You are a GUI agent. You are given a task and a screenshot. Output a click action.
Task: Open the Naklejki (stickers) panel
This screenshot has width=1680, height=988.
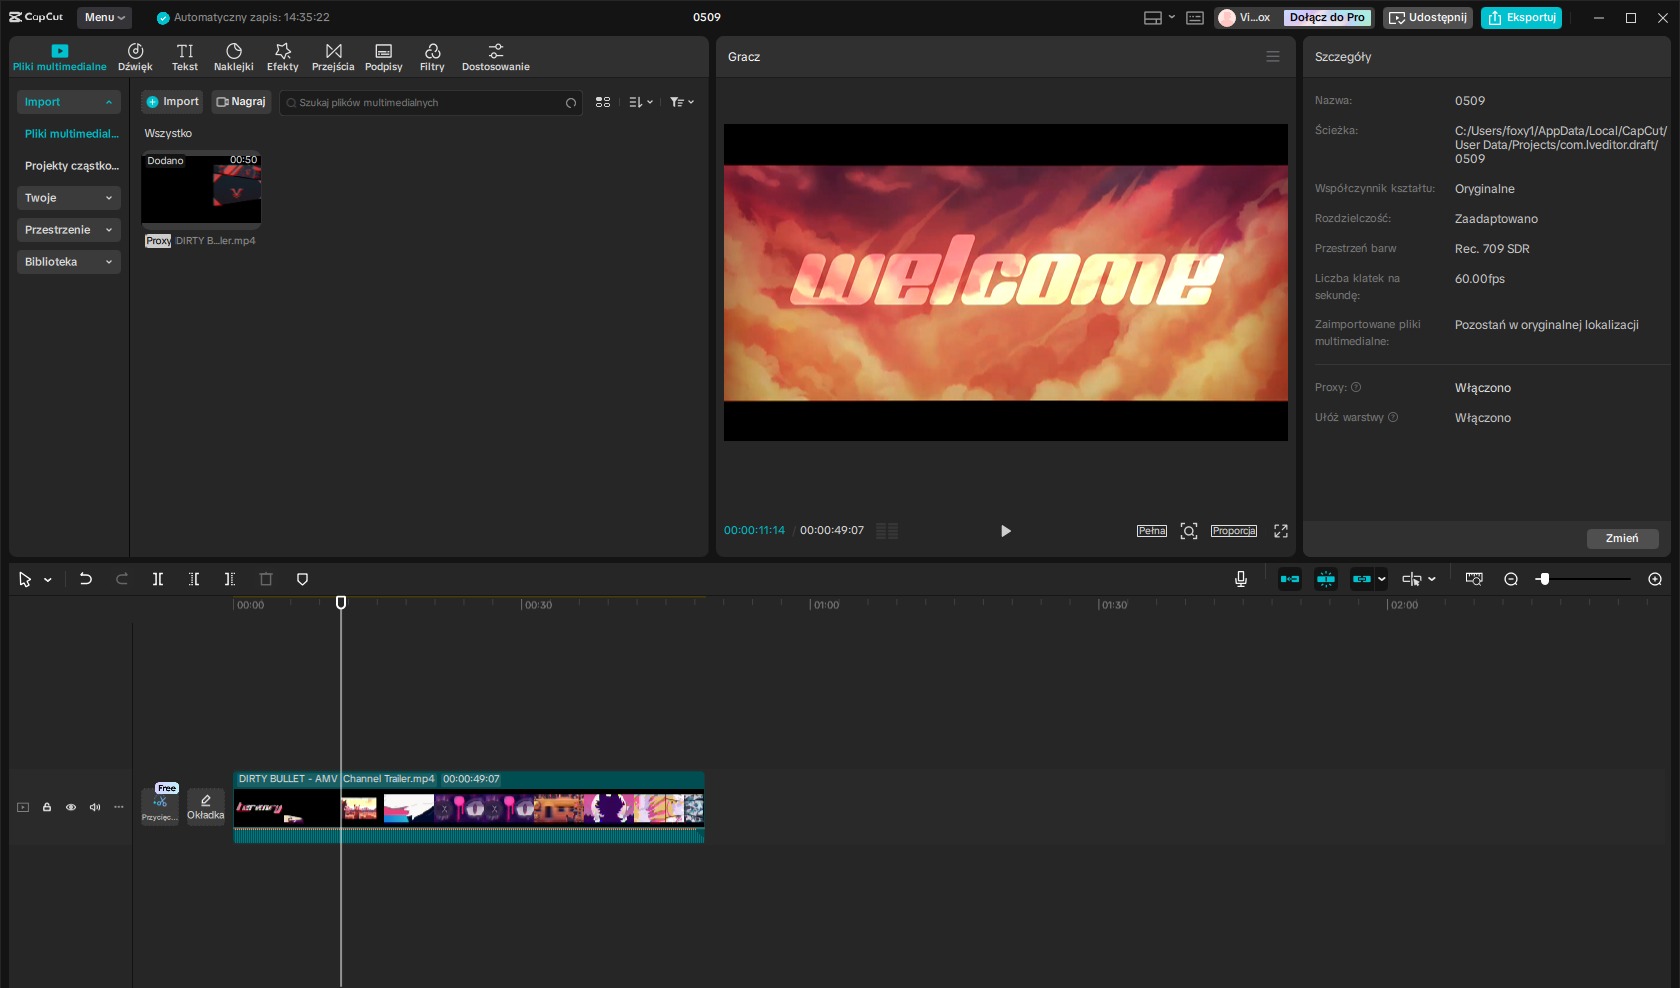[234, 56]
